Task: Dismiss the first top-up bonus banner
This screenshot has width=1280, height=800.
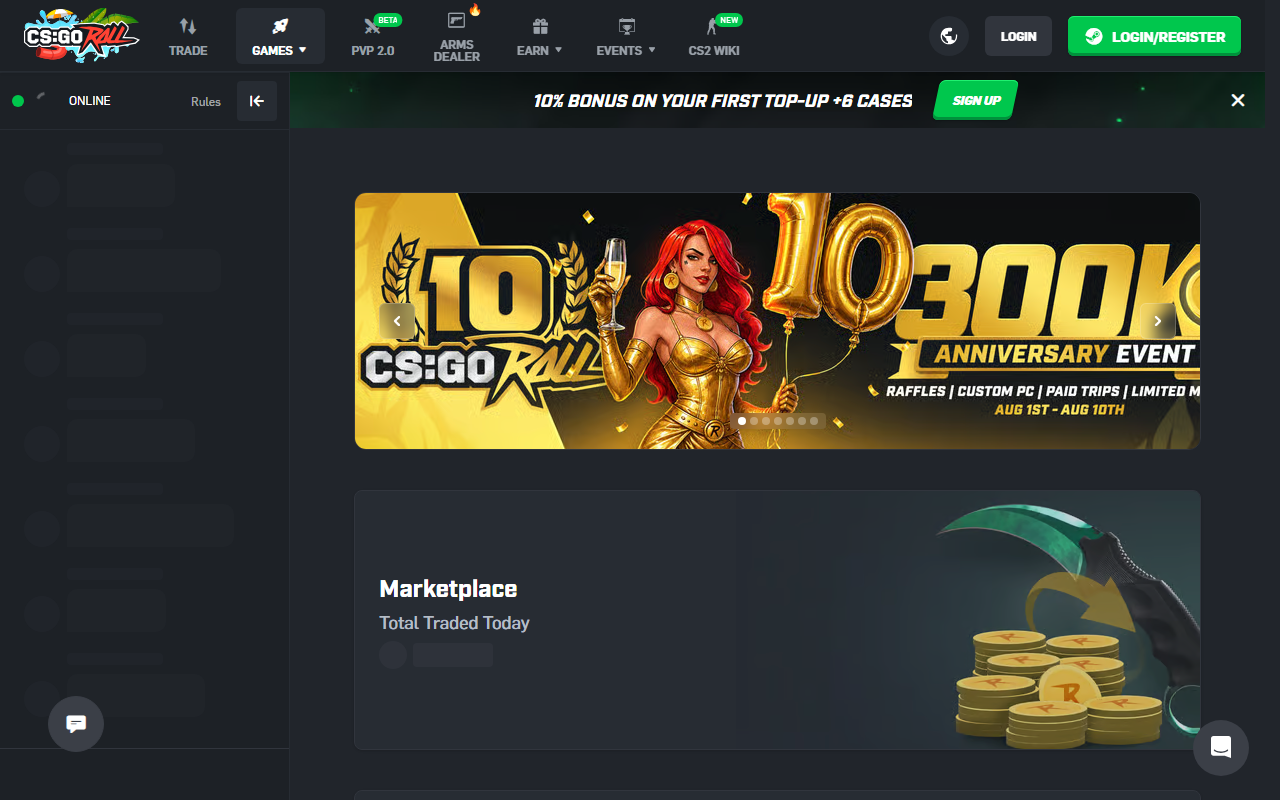Action: click(1238, 100)
